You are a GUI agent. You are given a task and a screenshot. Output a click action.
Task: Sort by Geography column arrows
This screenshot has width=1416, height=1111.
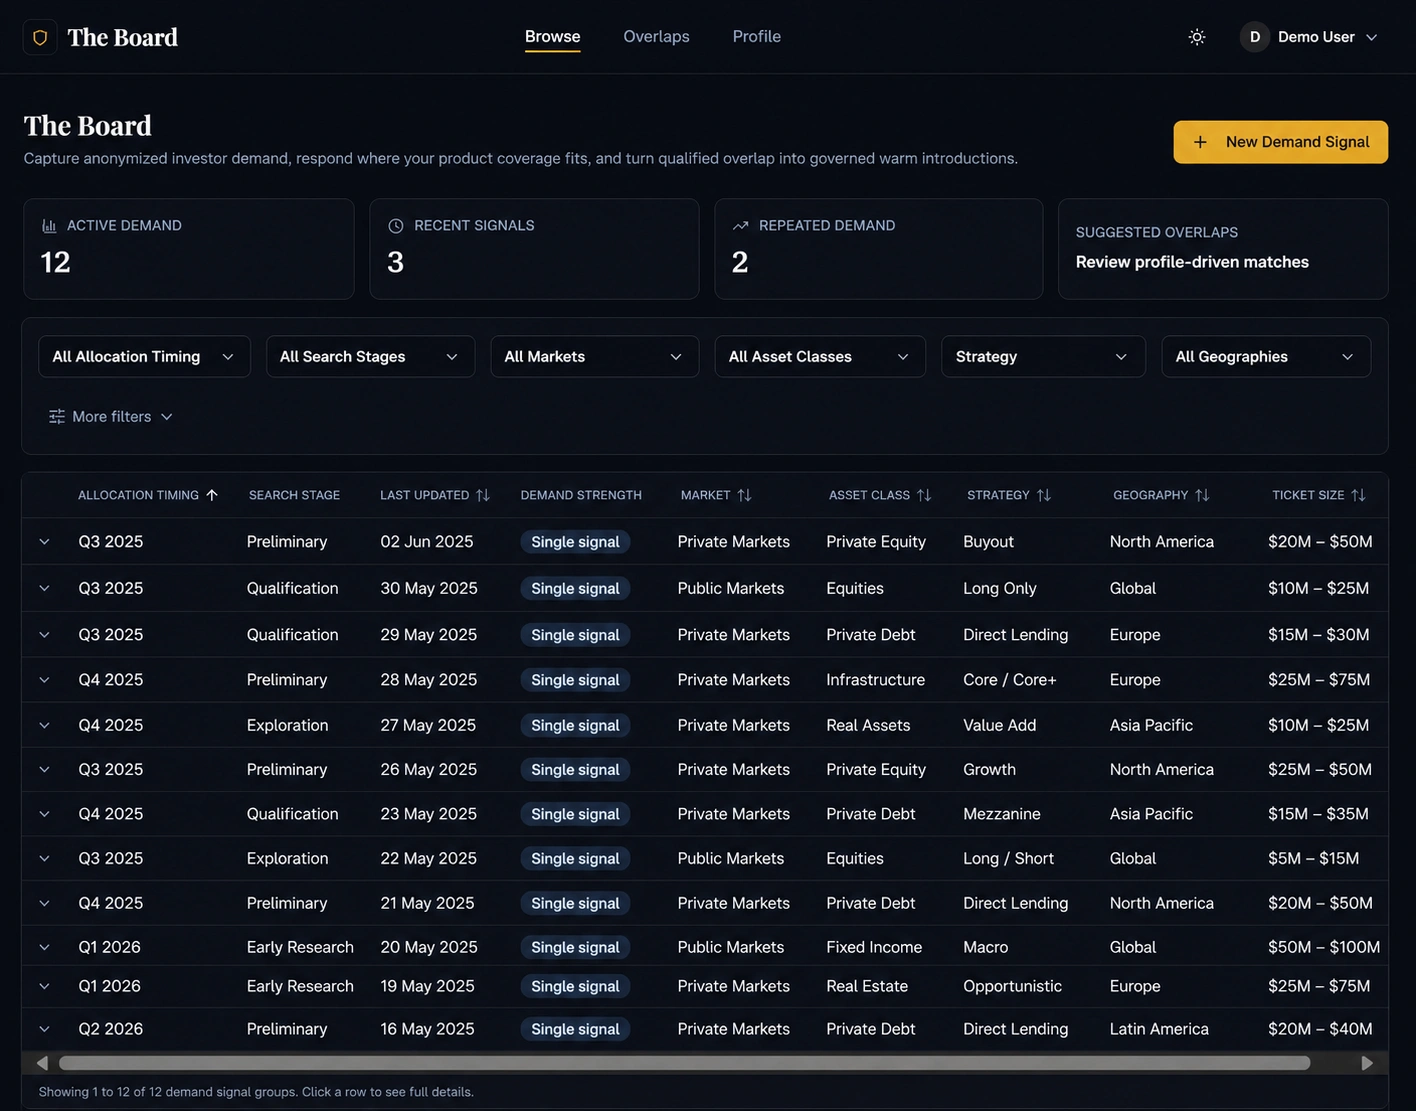coord(1202,495)
